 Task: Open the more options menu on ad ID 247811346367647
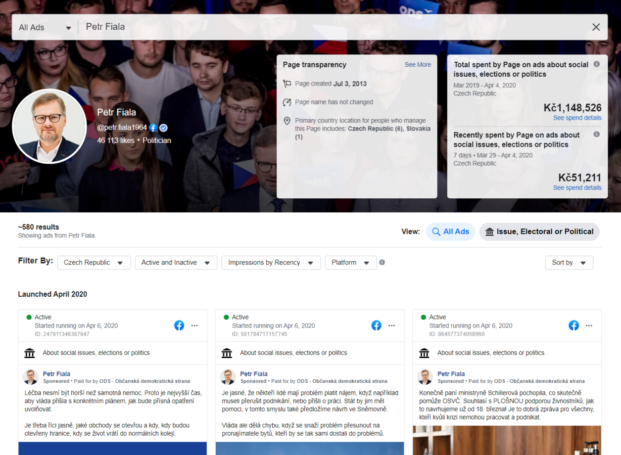click(194, 326)
